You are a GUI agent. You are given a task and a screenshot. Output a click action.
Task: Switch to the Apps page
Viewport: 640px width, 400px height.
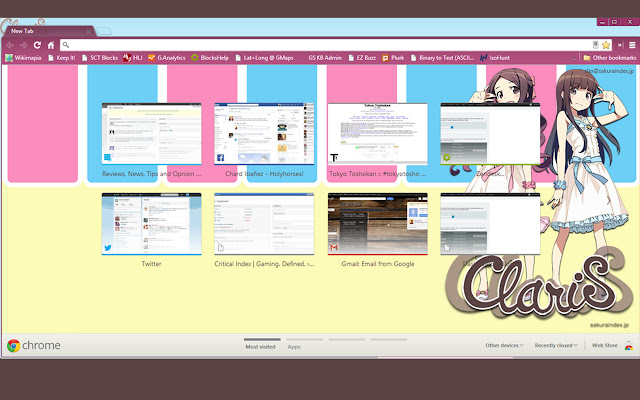click(294, 347)
